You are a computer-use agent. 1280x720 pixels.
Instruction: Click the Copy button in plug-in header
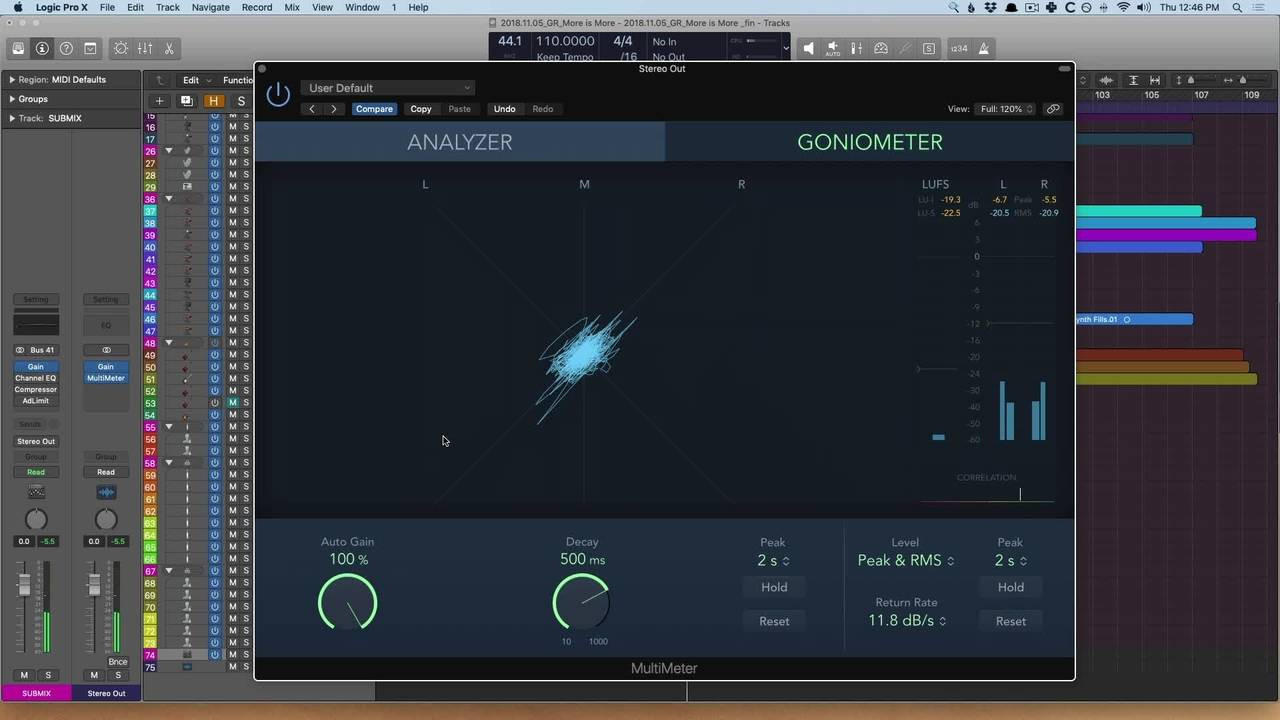tap(421, 109)
